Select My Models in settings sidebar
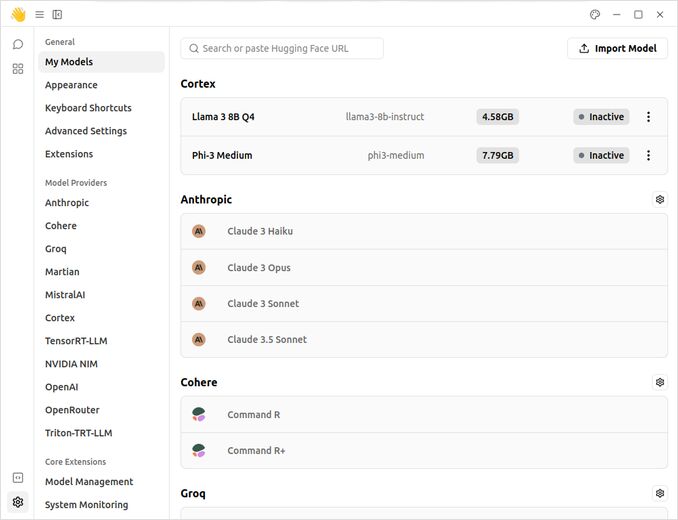The width and height of the screenshot is (678, 520). click(x=101, y=62)
